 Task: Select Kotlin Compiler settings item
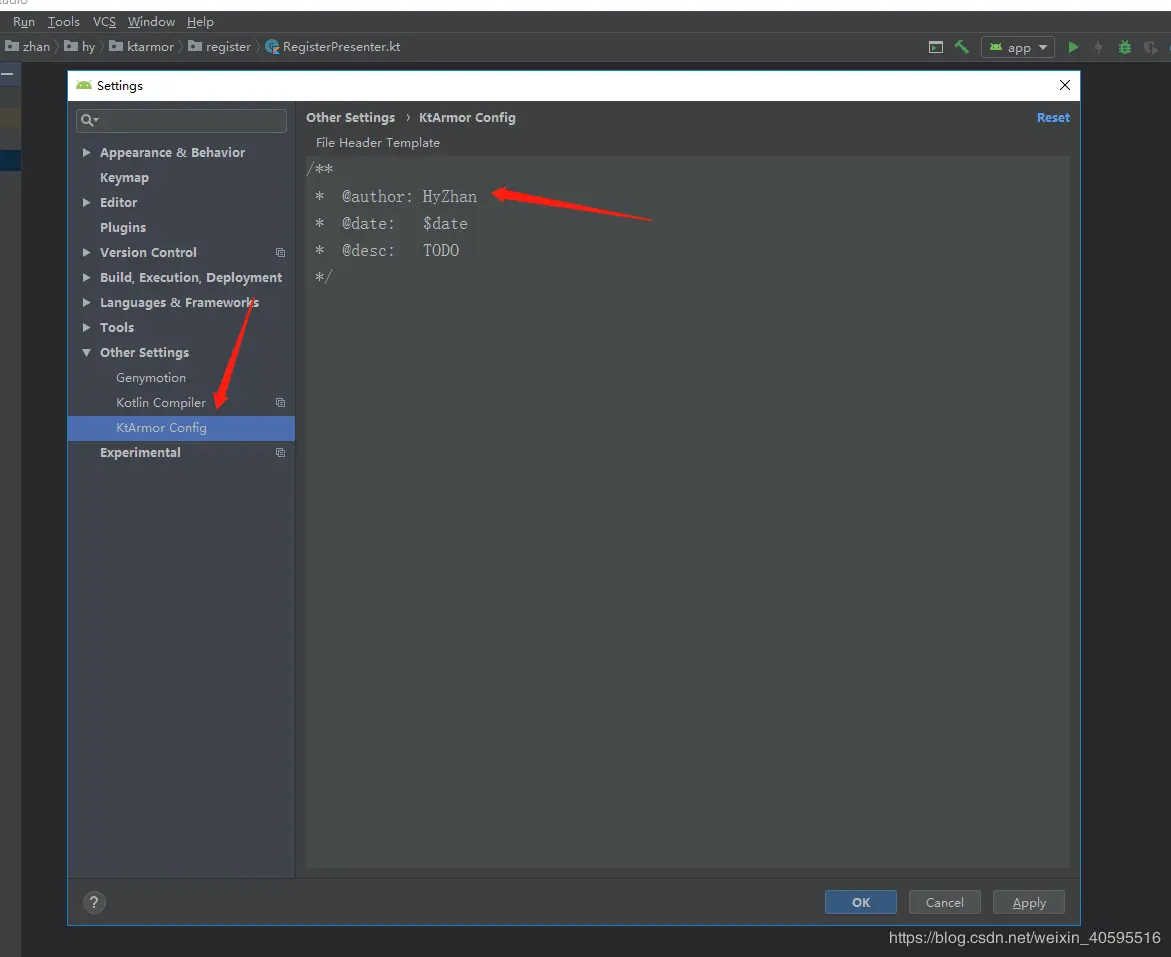pyautogui.click(x=161, y=403)
